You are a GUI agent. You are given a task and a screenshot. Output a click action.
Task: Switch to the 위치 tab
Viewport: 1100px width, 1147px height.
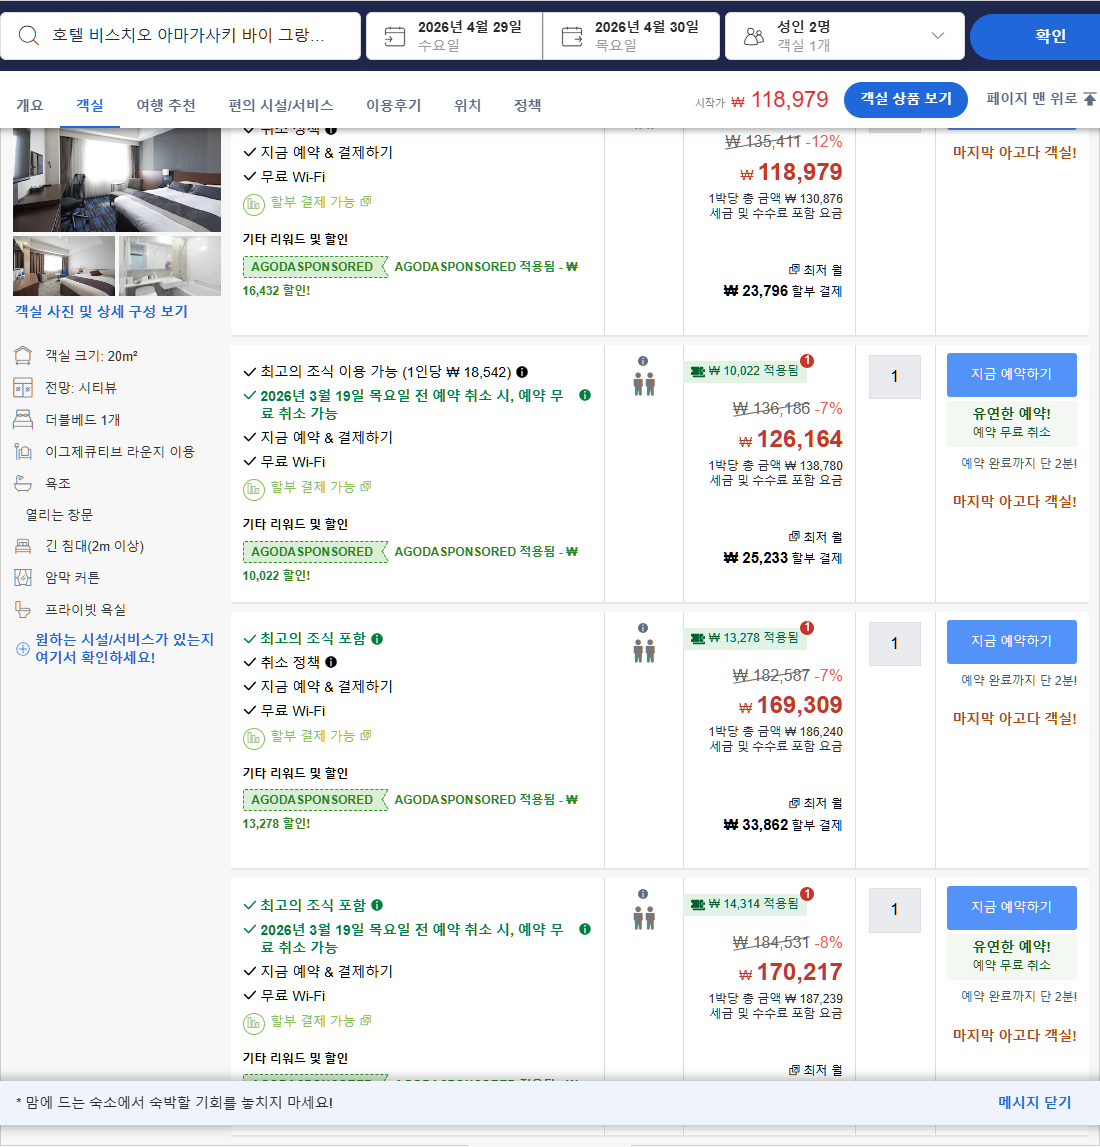pyautogui.click(x=466, y=105)
